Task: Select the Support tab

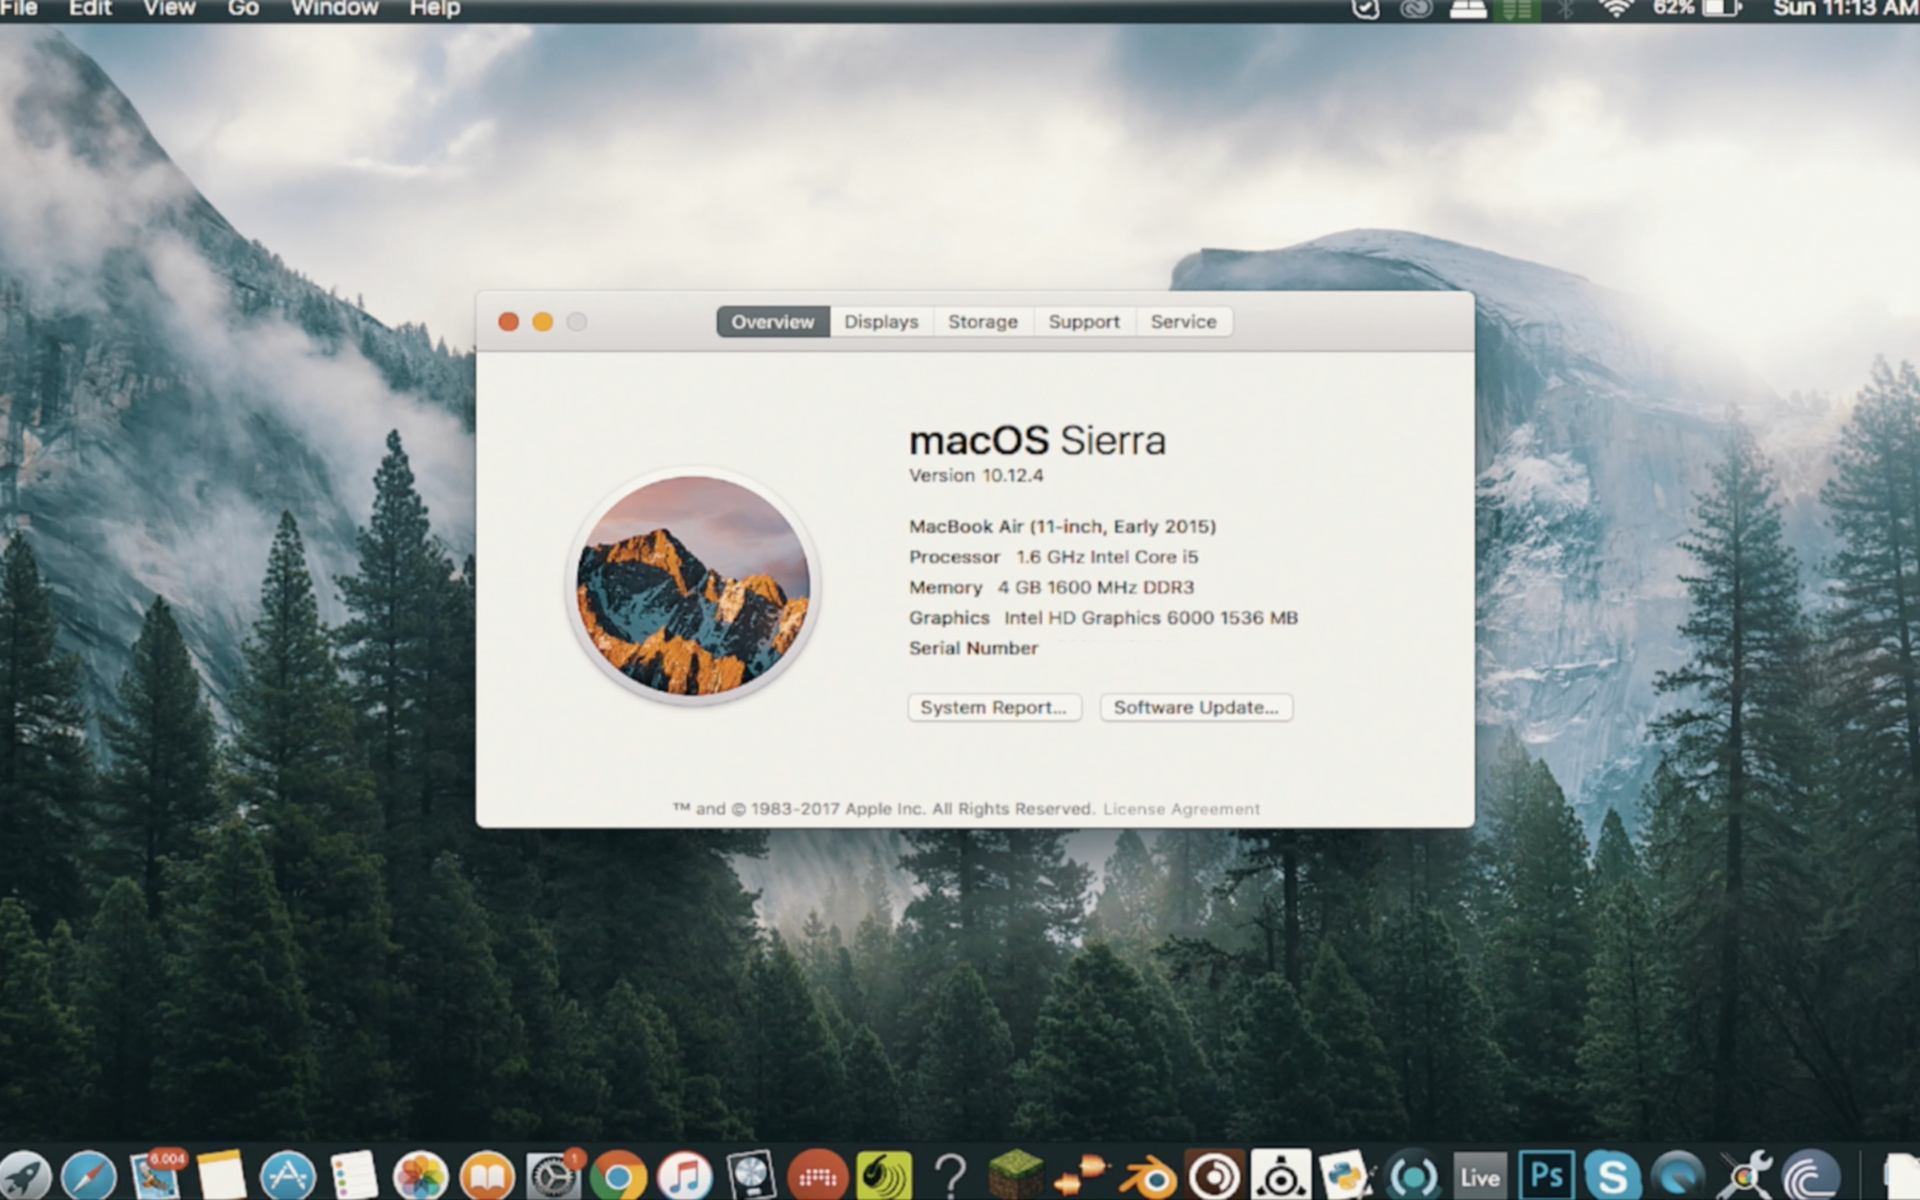Action: click(x=1080, y=321)
